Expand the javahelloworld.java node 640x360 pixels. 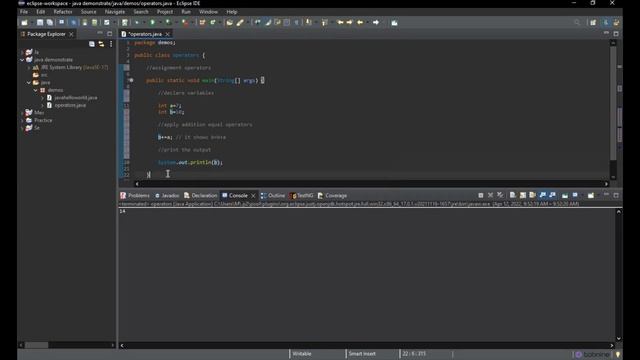pos(42,98)
